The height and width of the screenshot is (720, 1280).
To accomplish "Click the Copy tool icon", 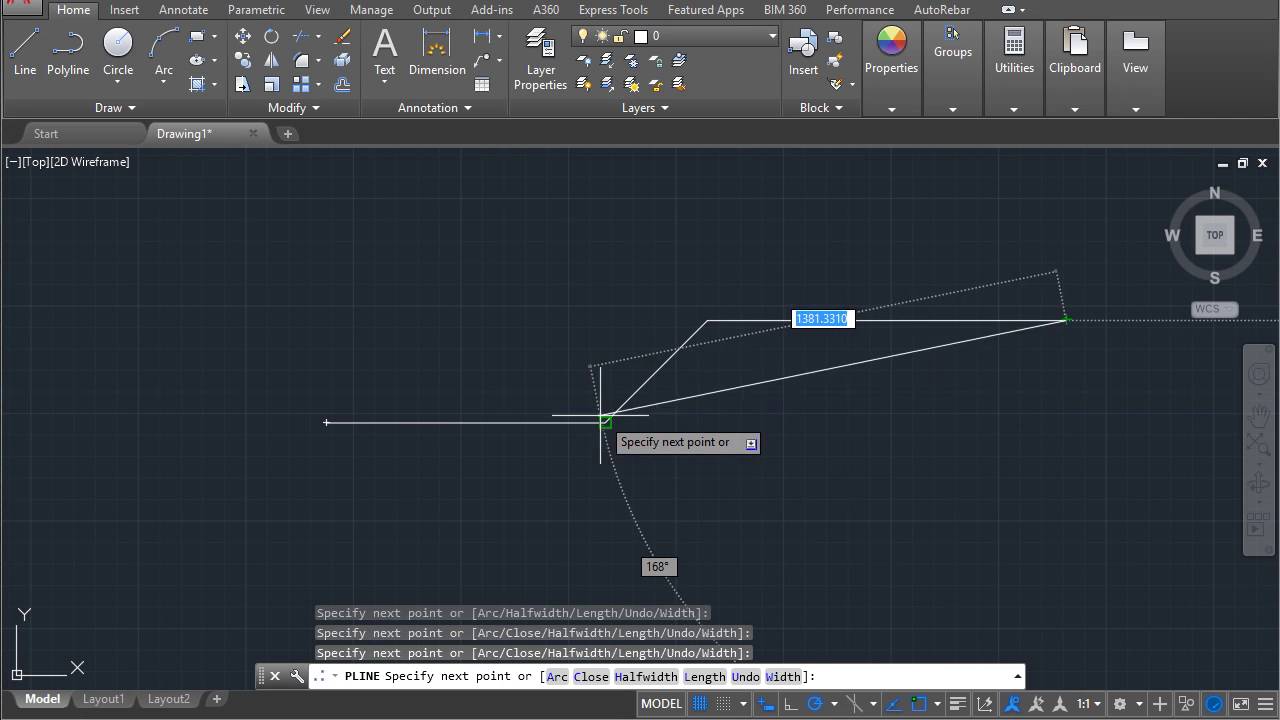I will (x=243, y=60).
